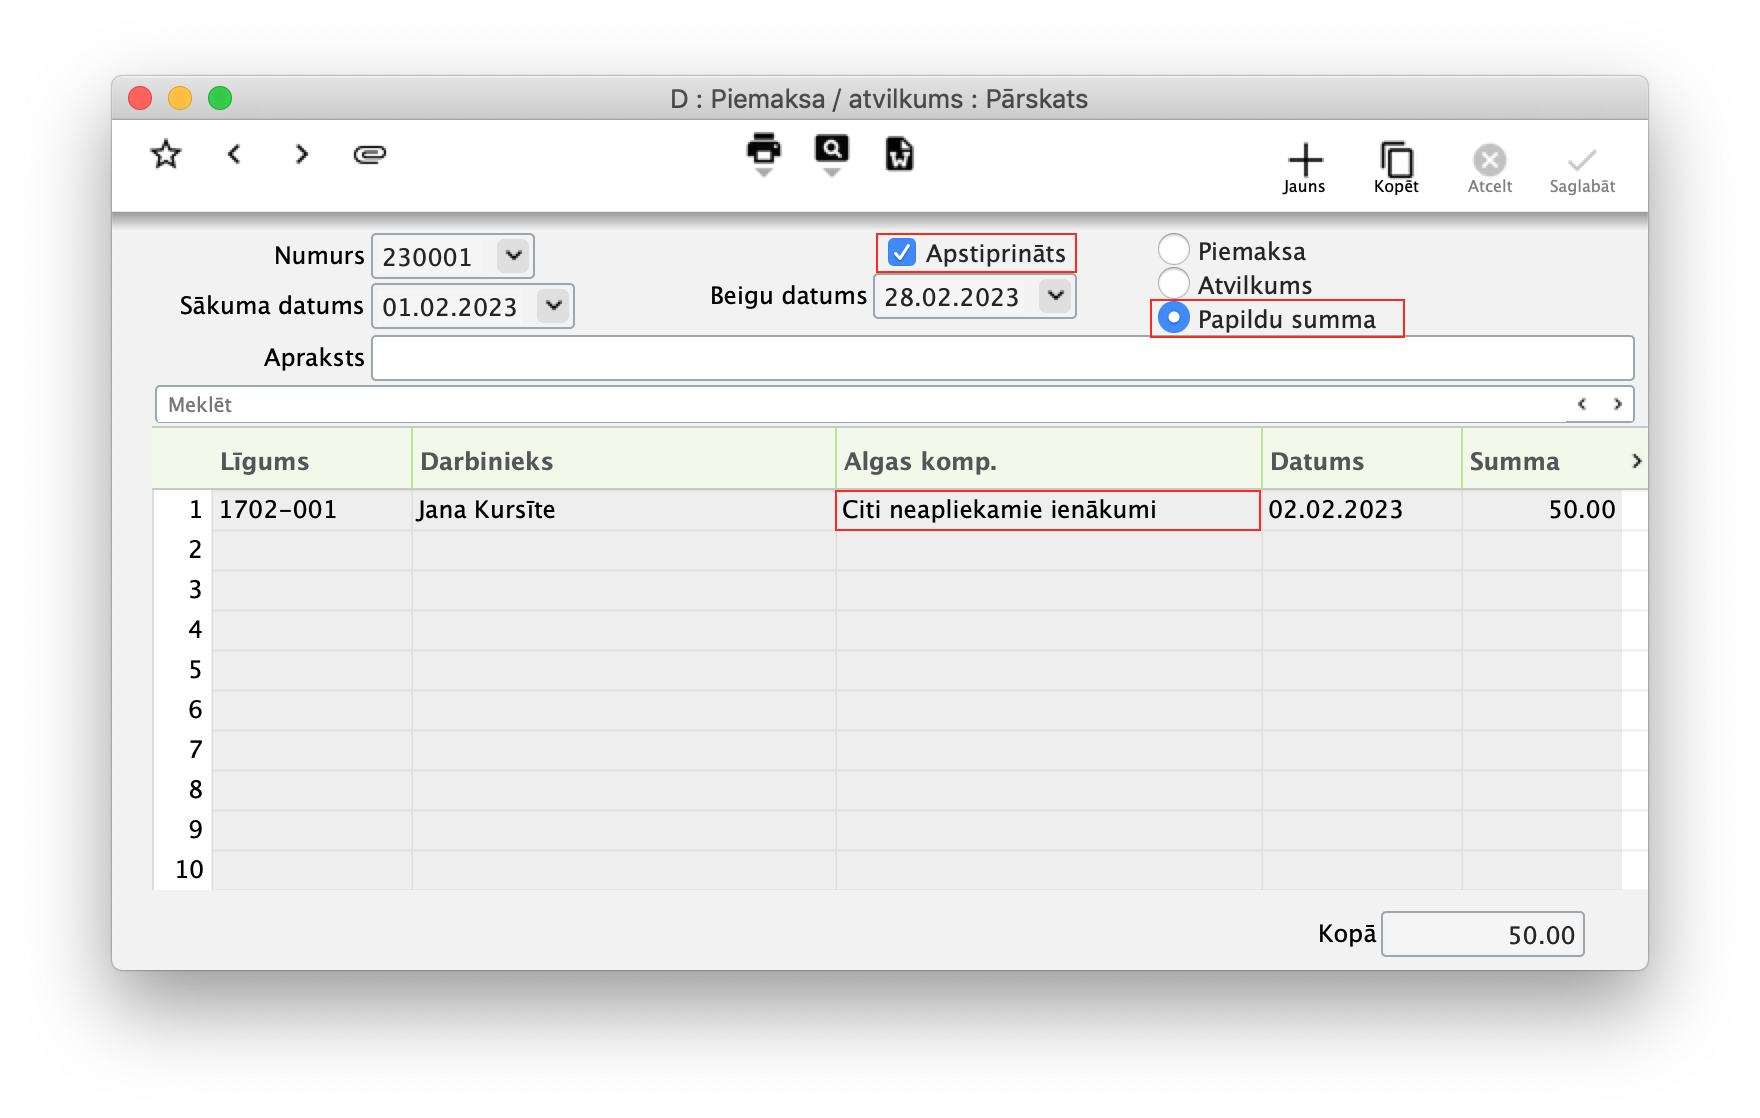Open the Numurs dropdown arrow

[514, 255]
